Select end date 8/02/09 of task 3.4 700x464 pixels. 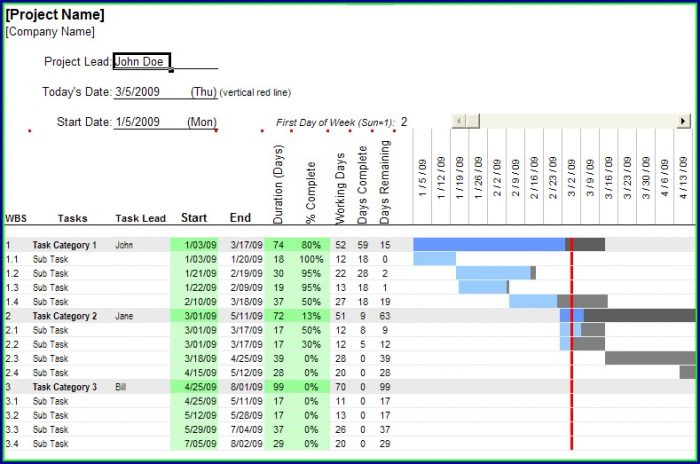pyautogui.click(x=246, y=443)
